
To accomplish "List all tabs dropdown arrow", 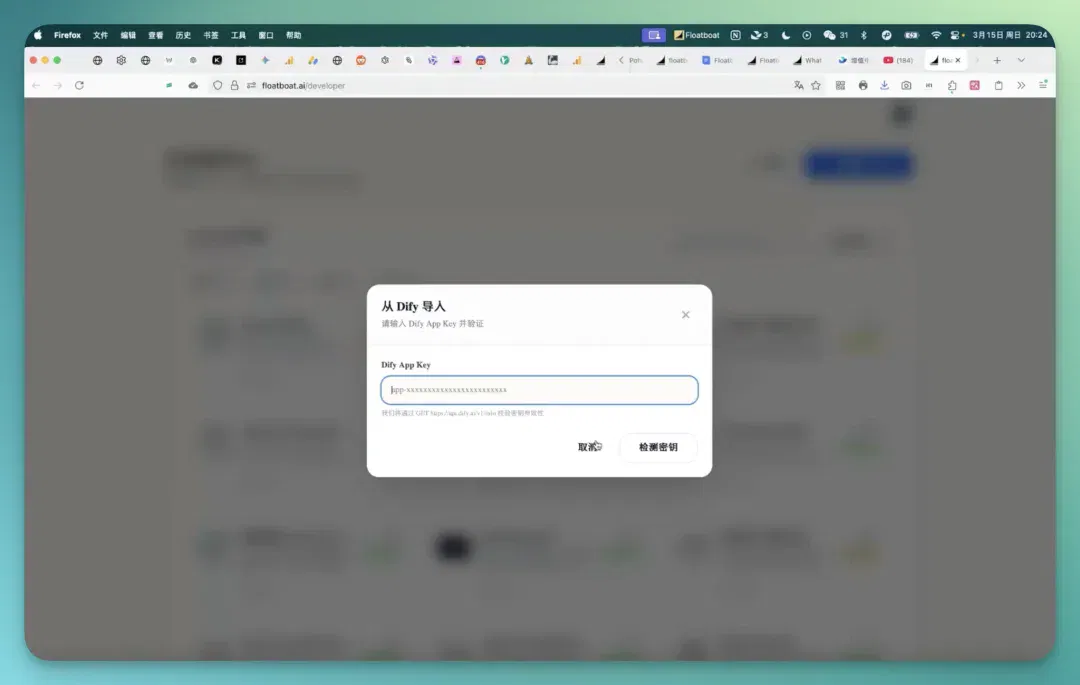I will pyautogui.click(x=1021, y=61).
